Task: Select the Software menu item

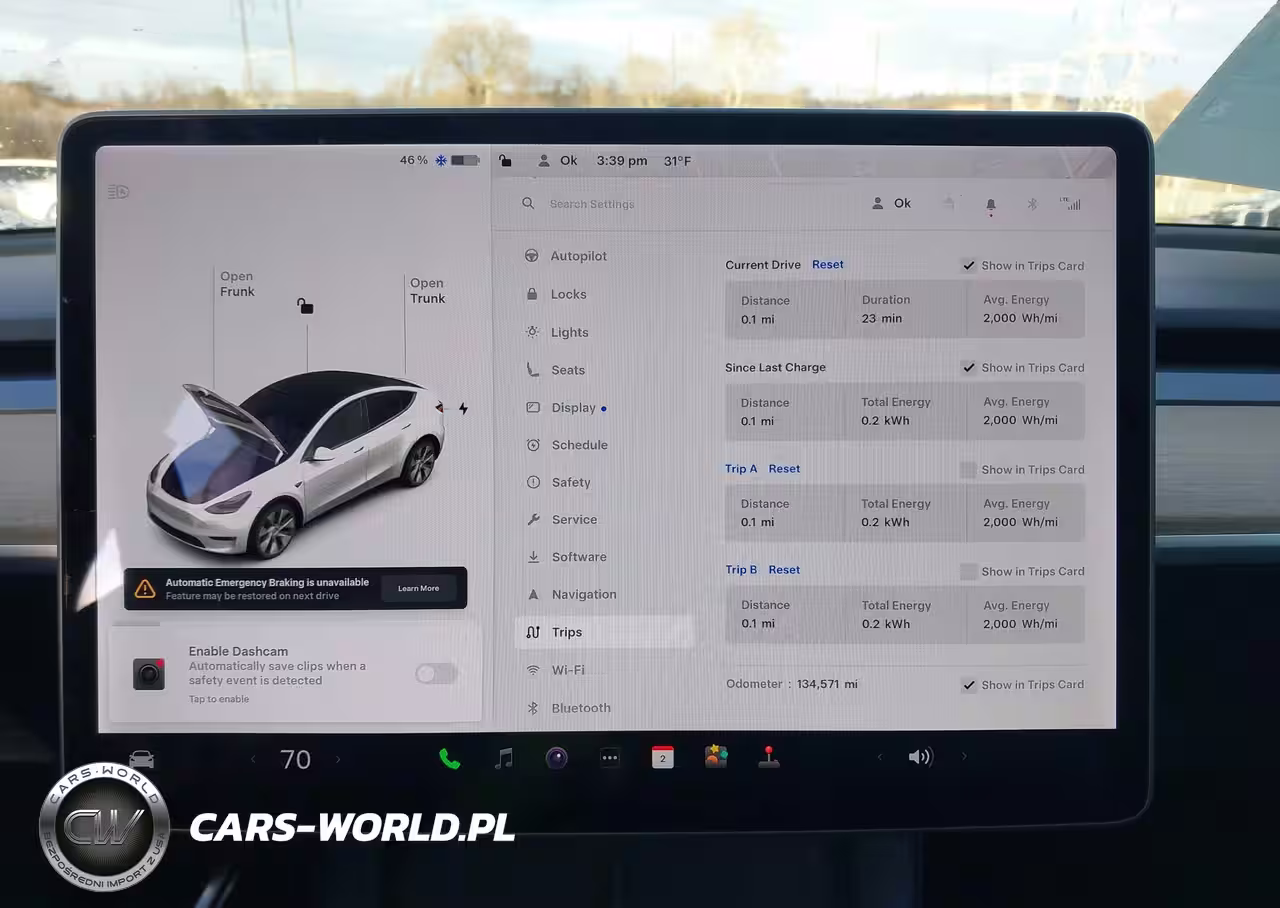Action: coord(578,557)
